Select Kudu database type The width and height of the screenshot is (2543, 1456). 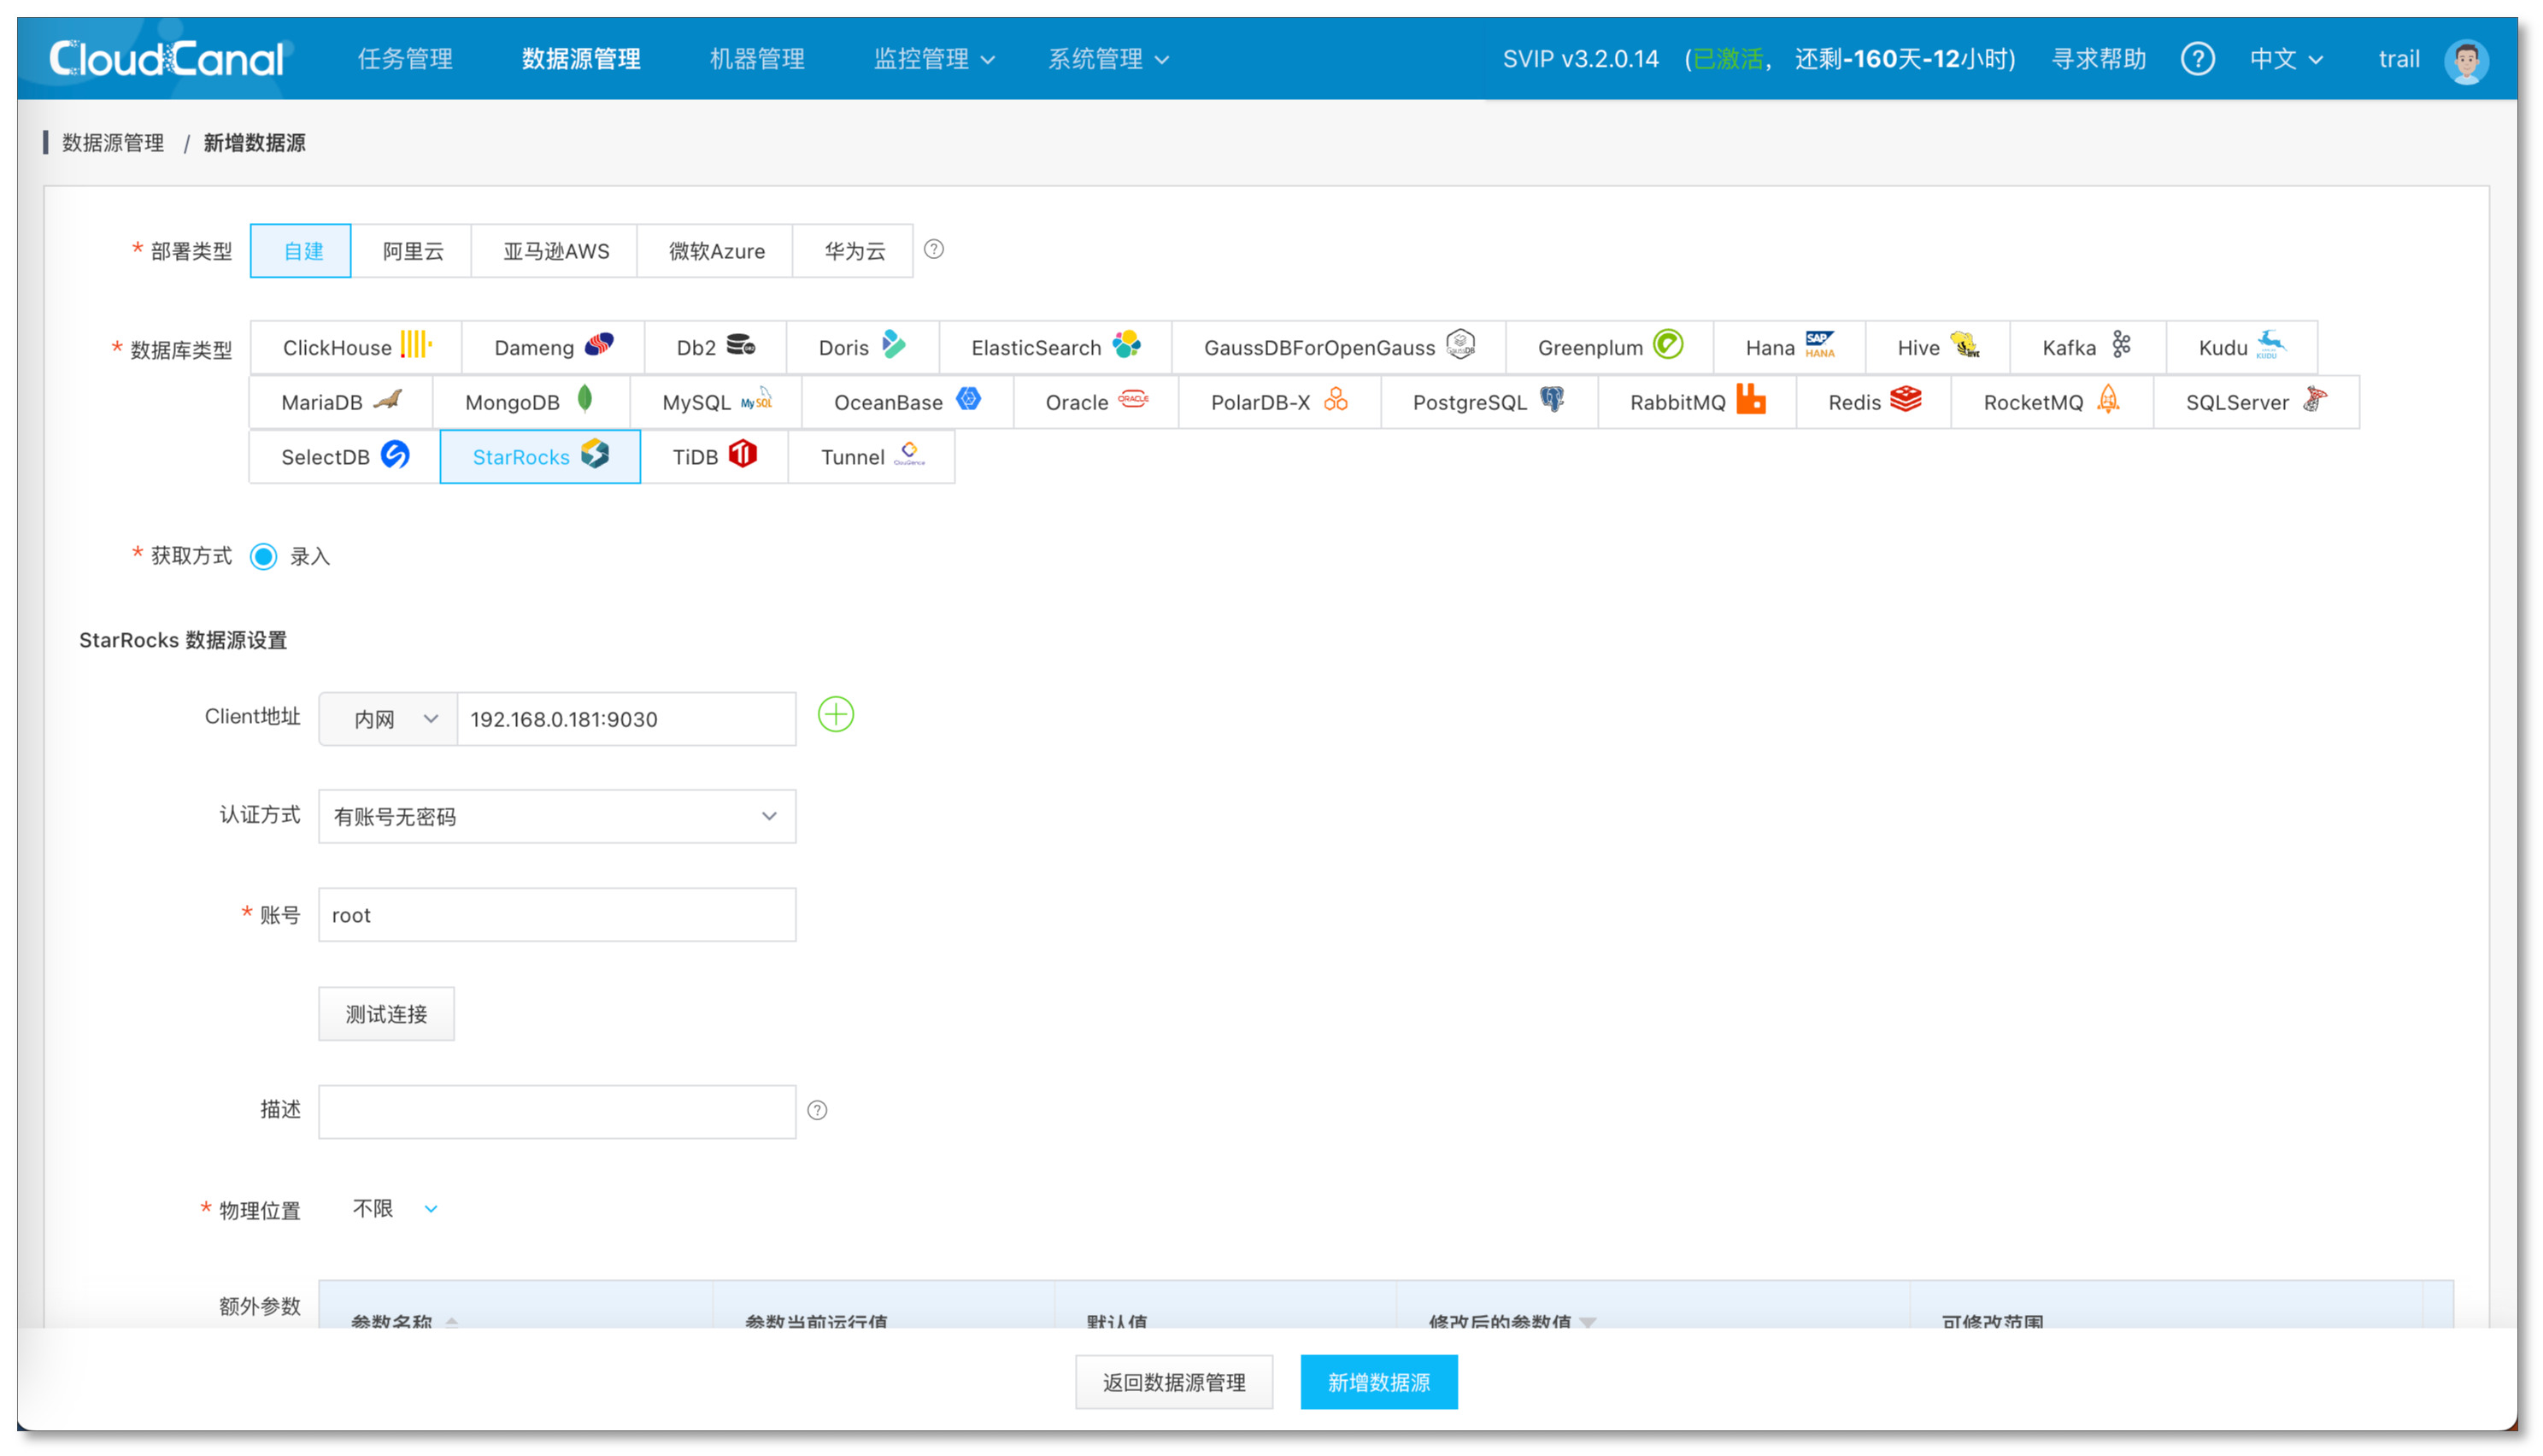point(2241,347)
